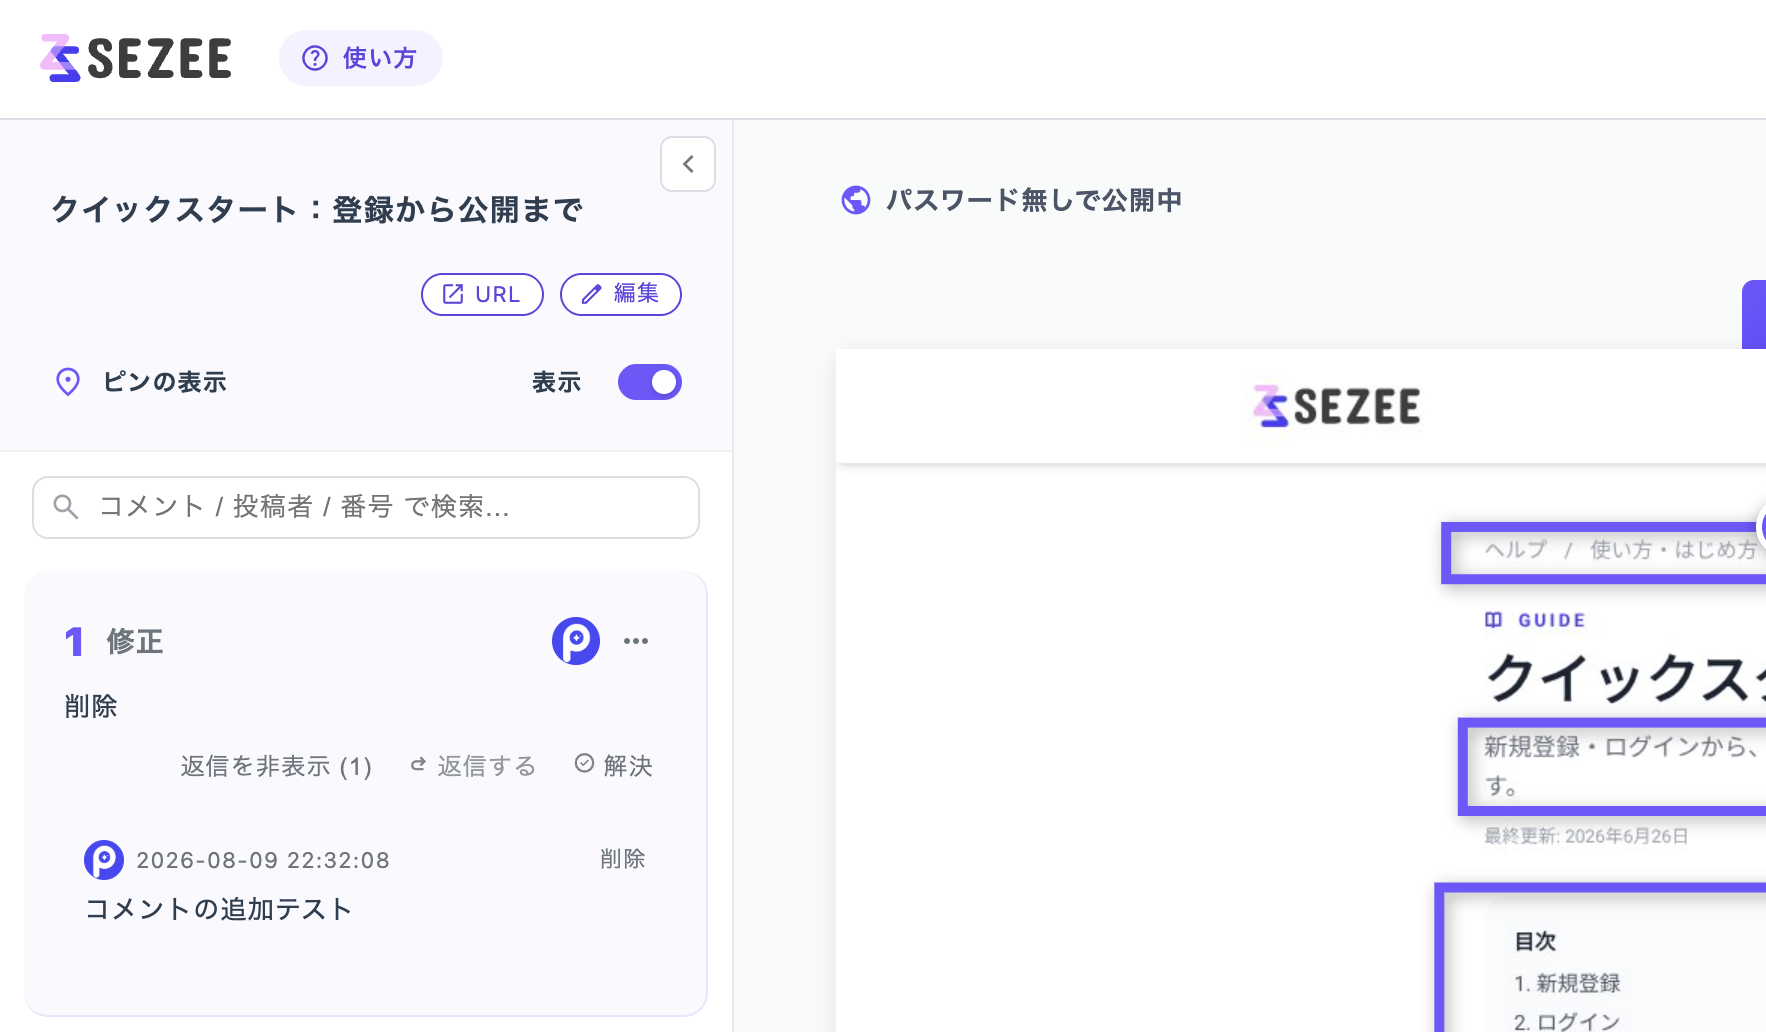
Task: Click the page title クイックスタート：登録から公開まで
Action: click(317, 210)
